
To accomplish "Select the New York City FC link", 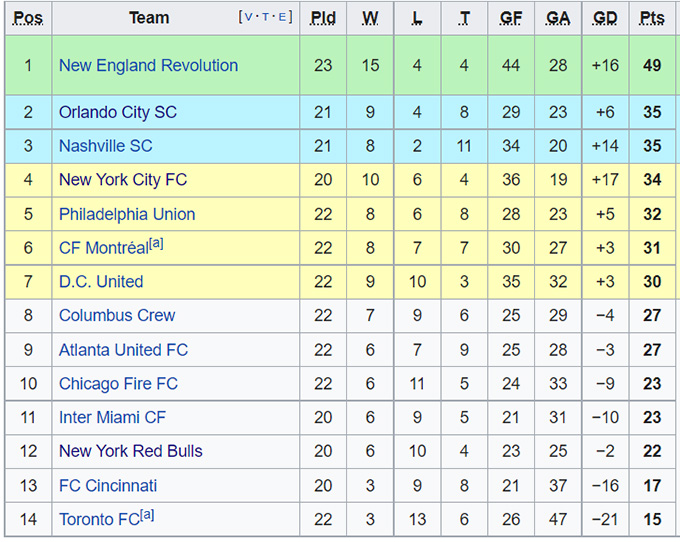I will click(x=122, y=180).
